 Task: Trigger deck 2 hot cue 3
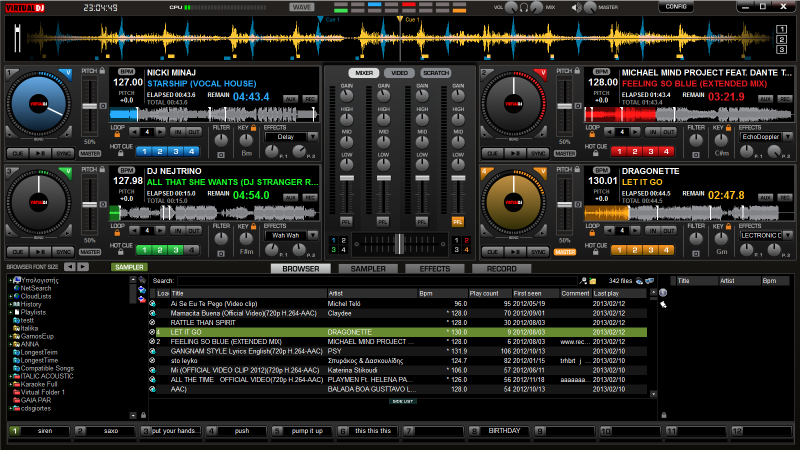pyautogui.click(x=651, y=152)
